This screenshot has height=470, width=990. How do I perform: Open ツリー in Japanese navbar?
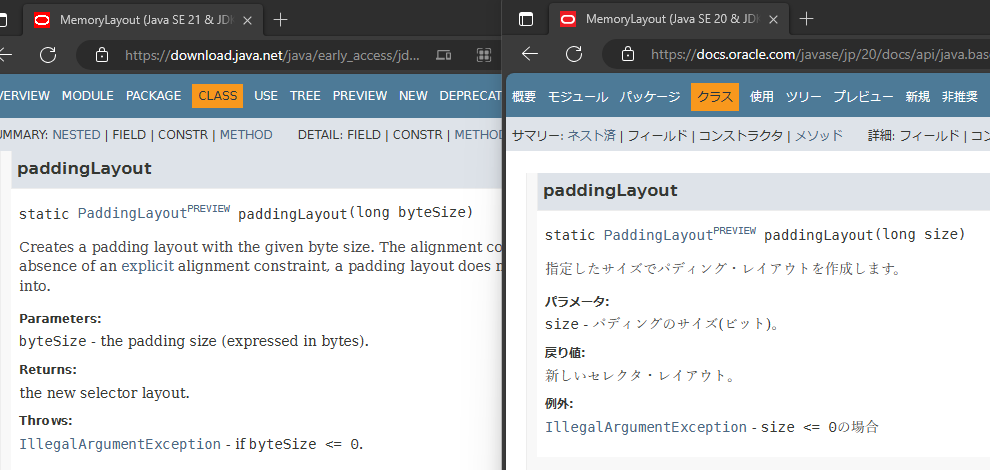(803, 97)
